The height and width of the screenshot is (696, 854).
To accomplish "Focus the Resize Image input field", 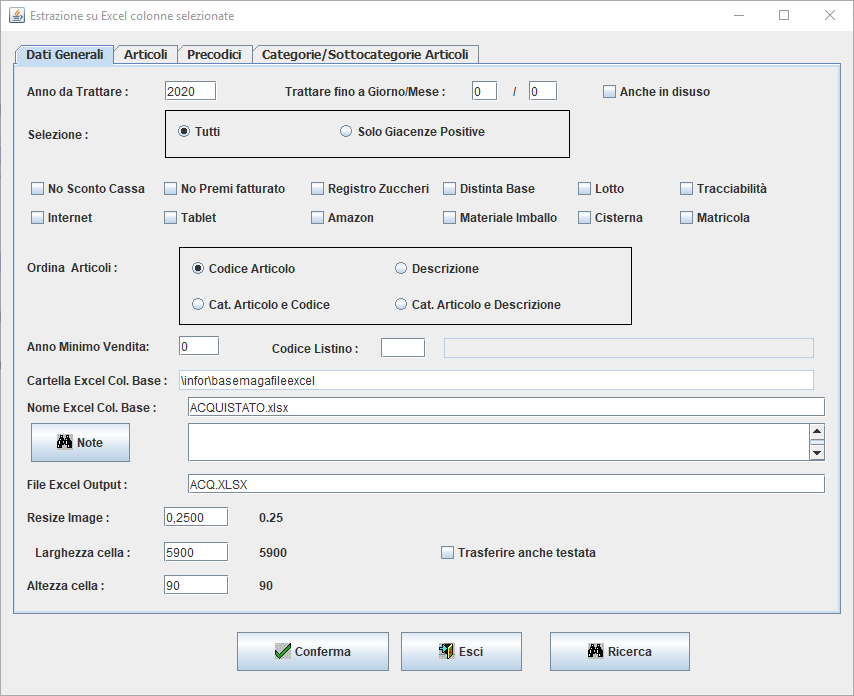I will pyautogui.click(x=196, y=517).
